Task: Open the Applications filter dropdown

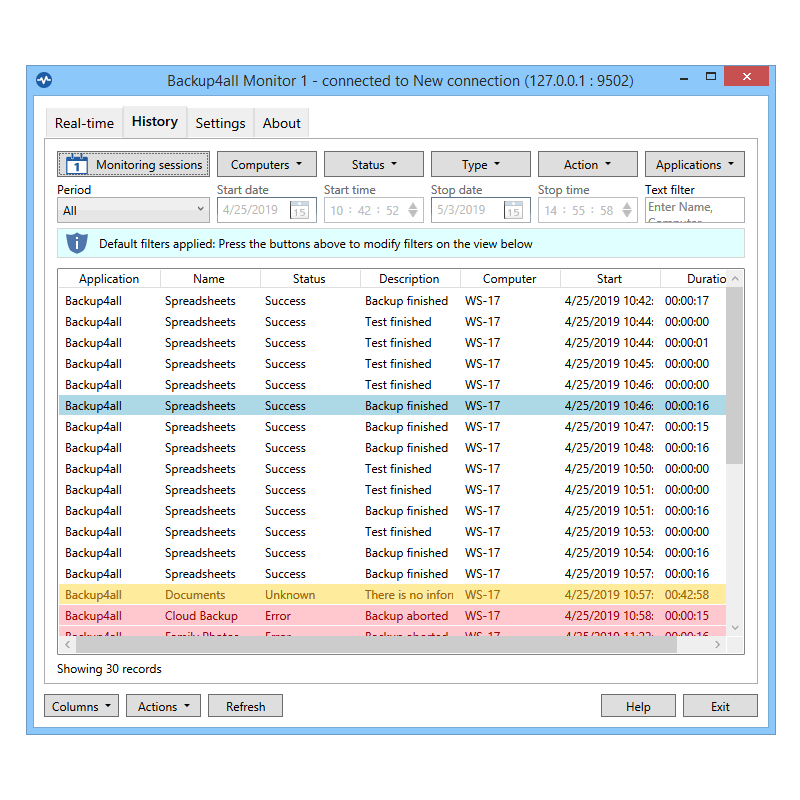Action: tap(694, 165)
